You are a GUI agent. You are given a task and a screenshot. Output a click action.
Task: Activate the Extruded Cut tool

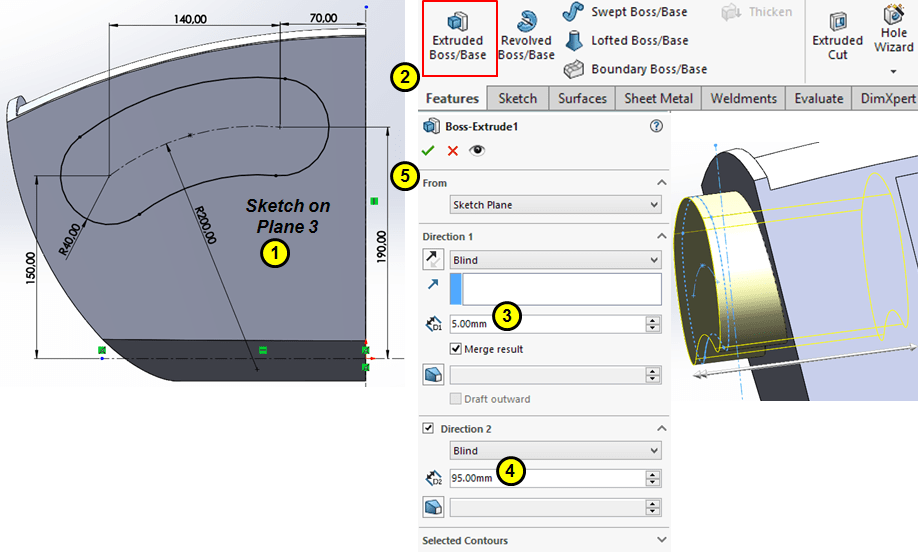click(x=837, y=38)
